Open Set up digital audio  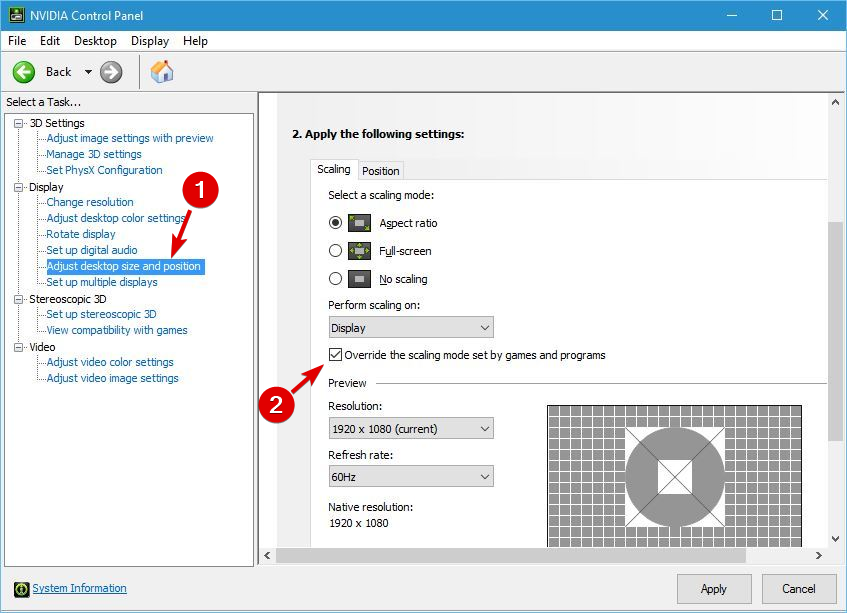(92, 250)
